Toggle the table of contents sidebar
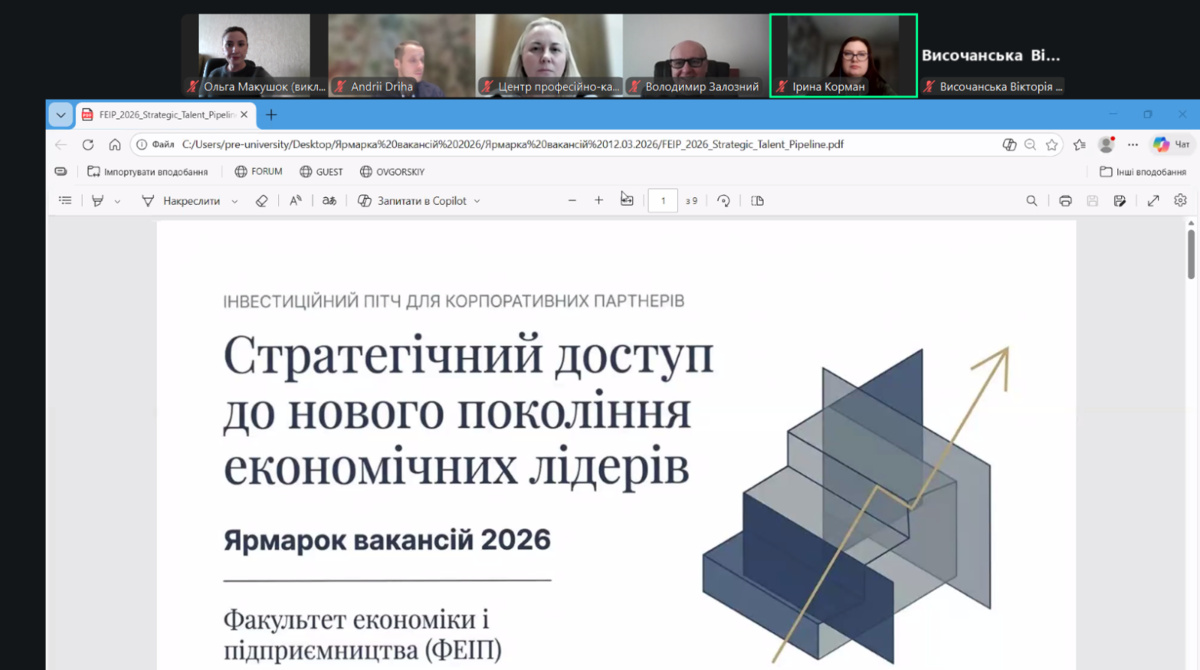The width and height of the screenshot is (1200, 670). click(65, 201)
